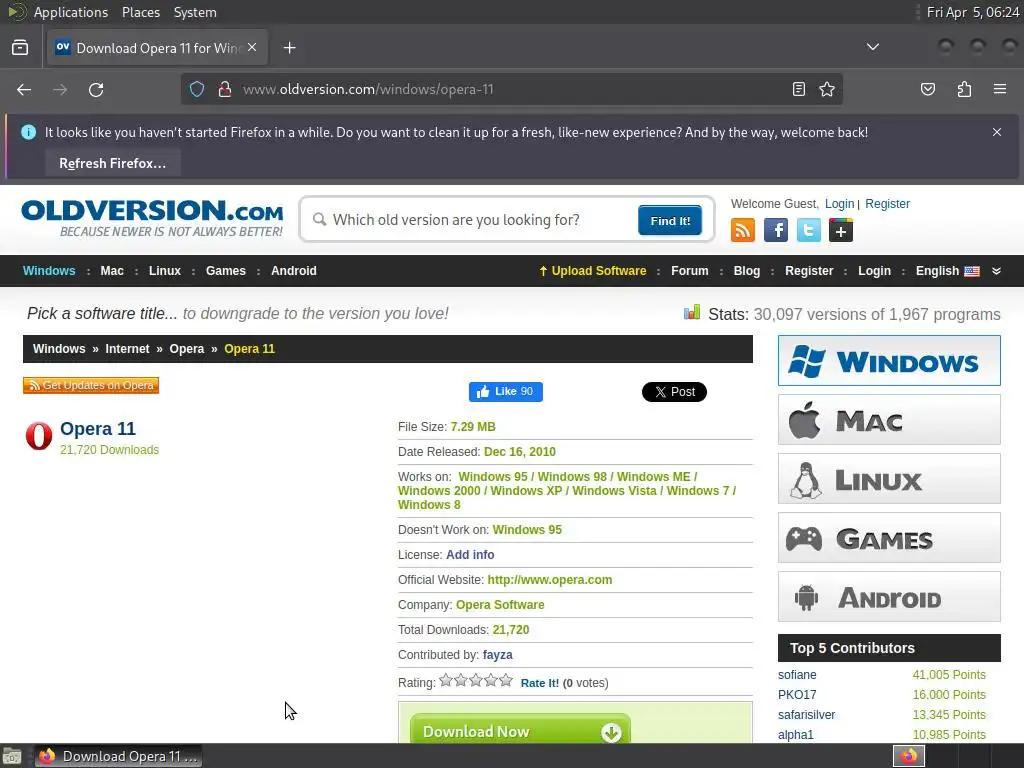Click the Register link beside Welcome Guest

(887, 204)
